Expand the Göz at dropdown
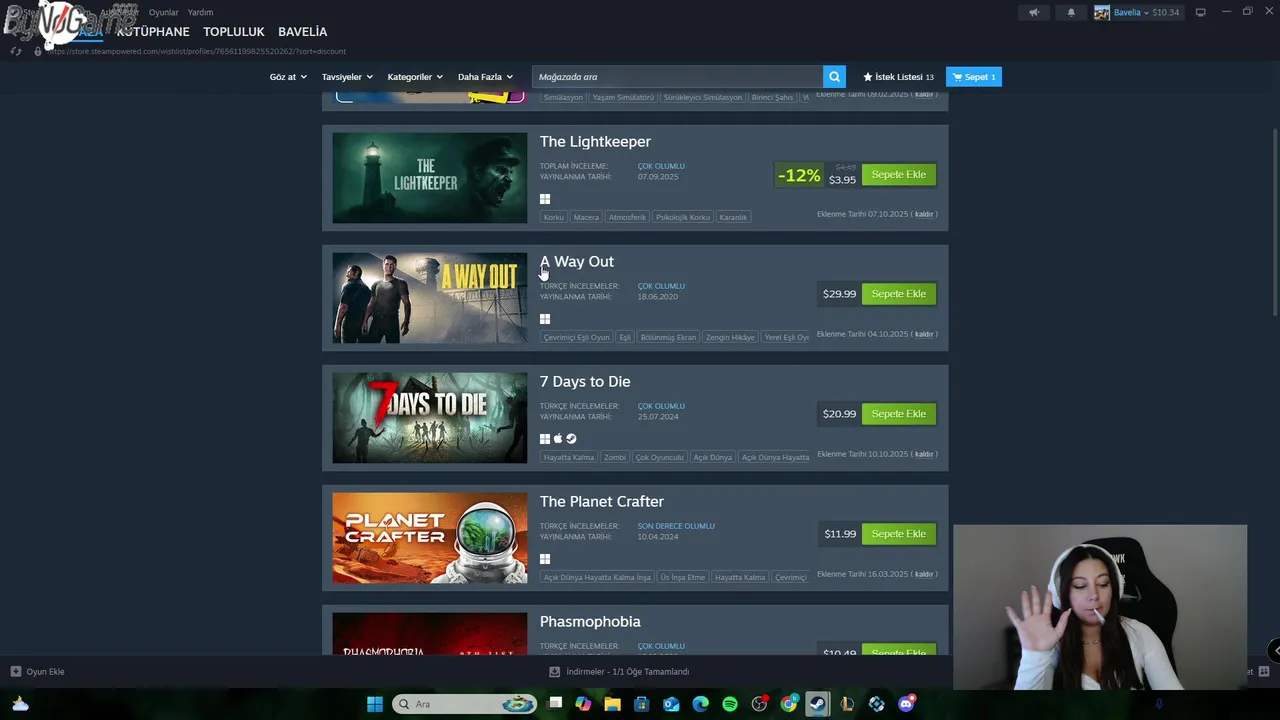The height and width of the screenshot is (720, 1280). [288, 77]
